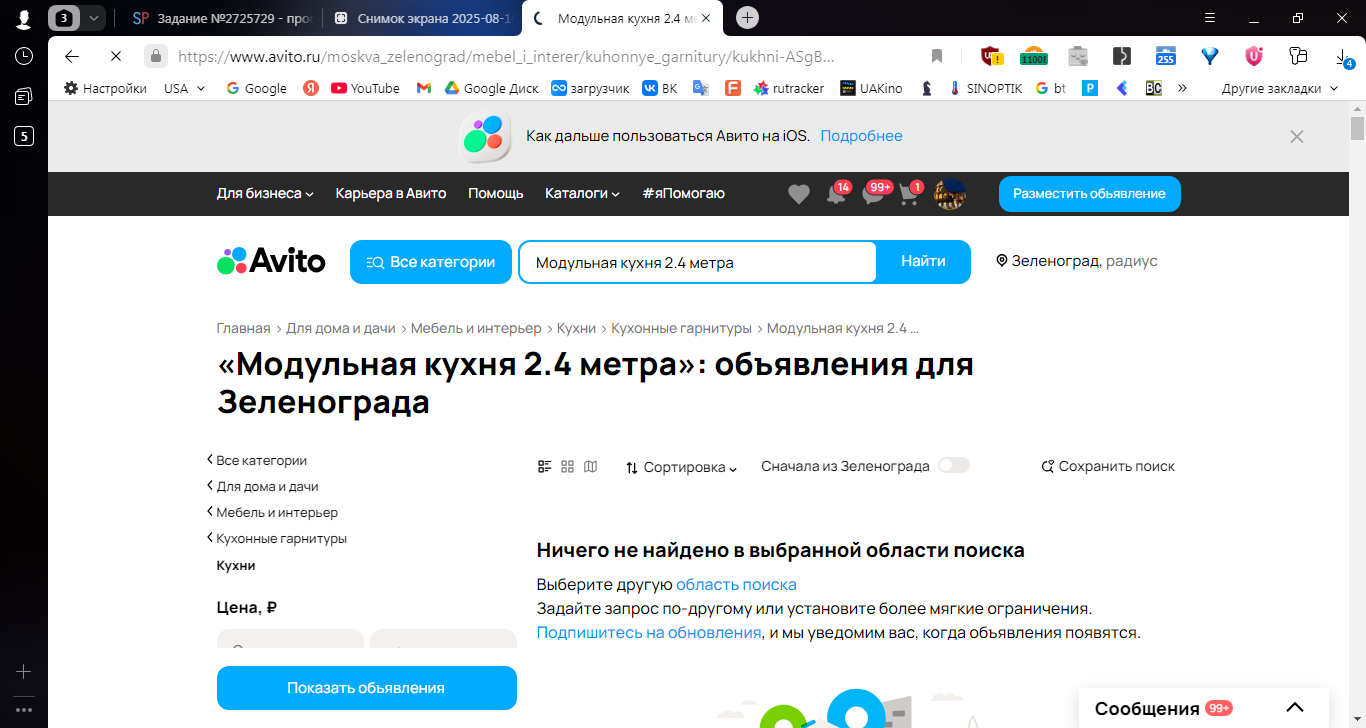Toggle Сначала из Зеленограда switch
1366x728 pixels.
(954, 465)
